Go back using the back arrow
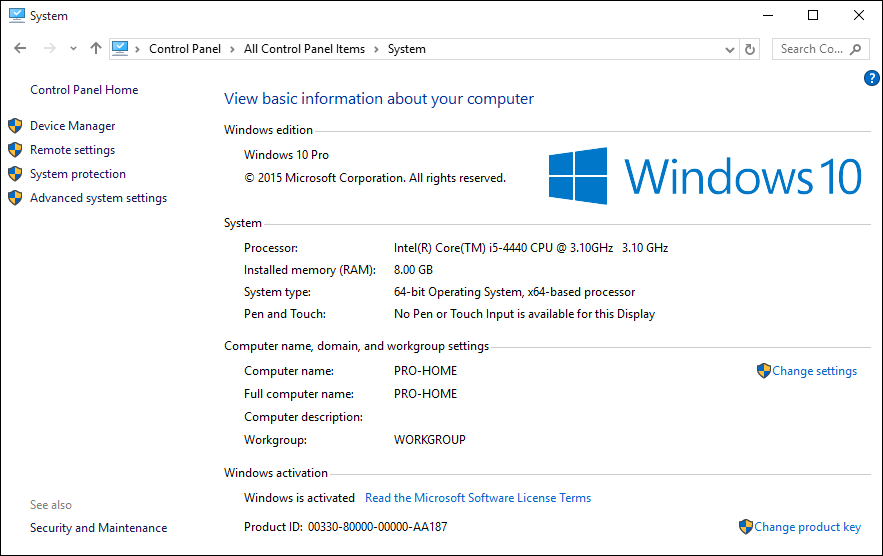The image size is (883, 556). click(20, 48)
